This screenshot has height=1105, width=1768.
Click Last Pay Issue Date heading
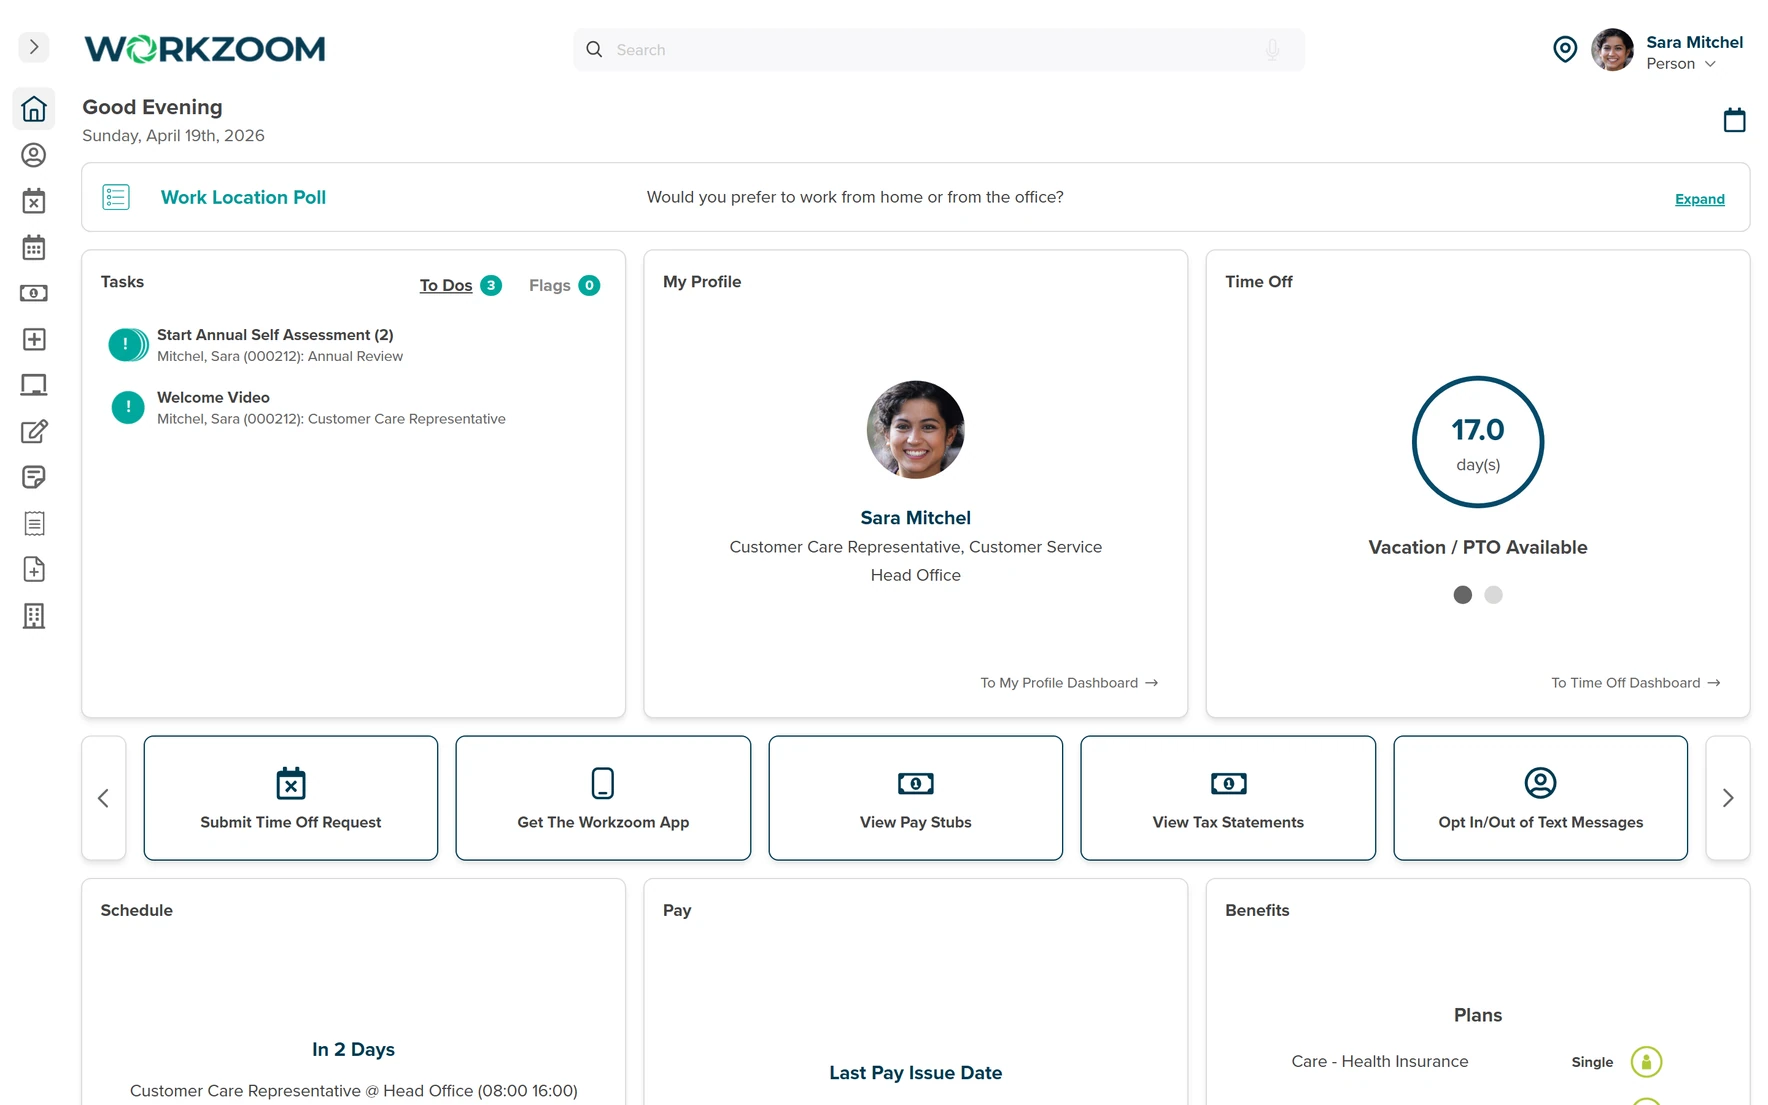tap(915, 1073)
